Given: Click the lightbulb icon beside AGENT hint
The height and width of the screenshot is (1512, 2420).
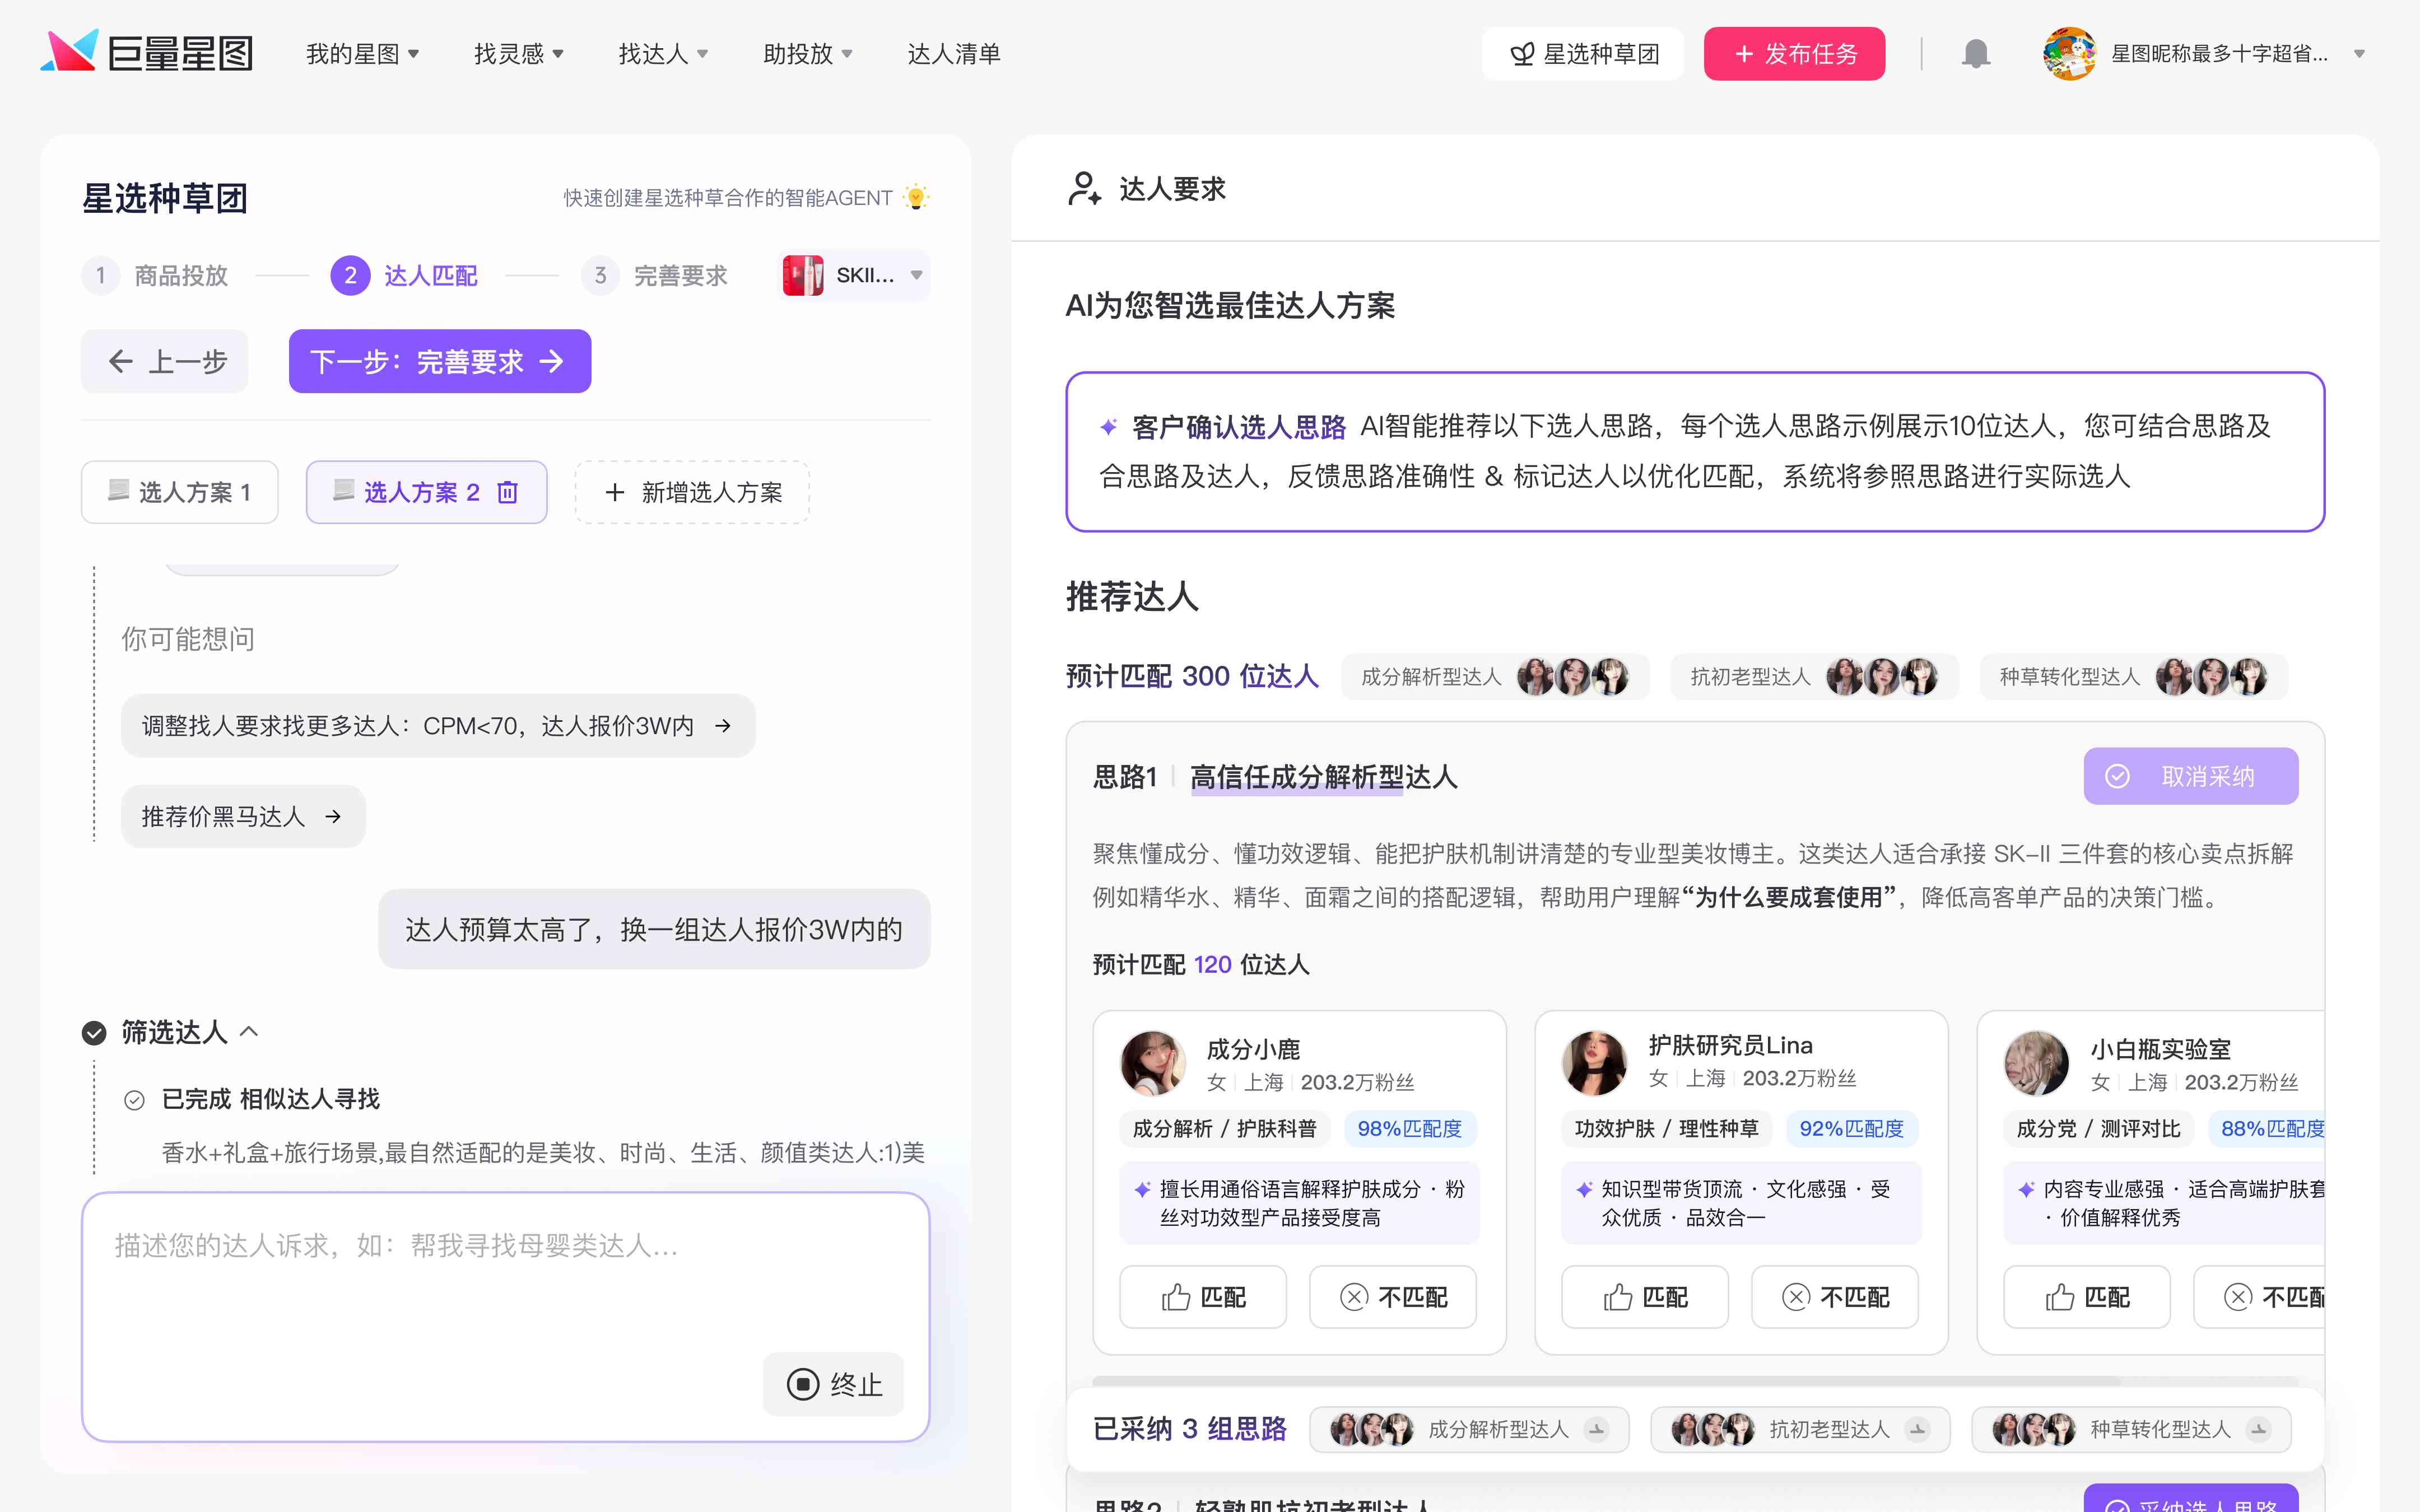Looking at the screenshot, I should (x=915, y=198).
